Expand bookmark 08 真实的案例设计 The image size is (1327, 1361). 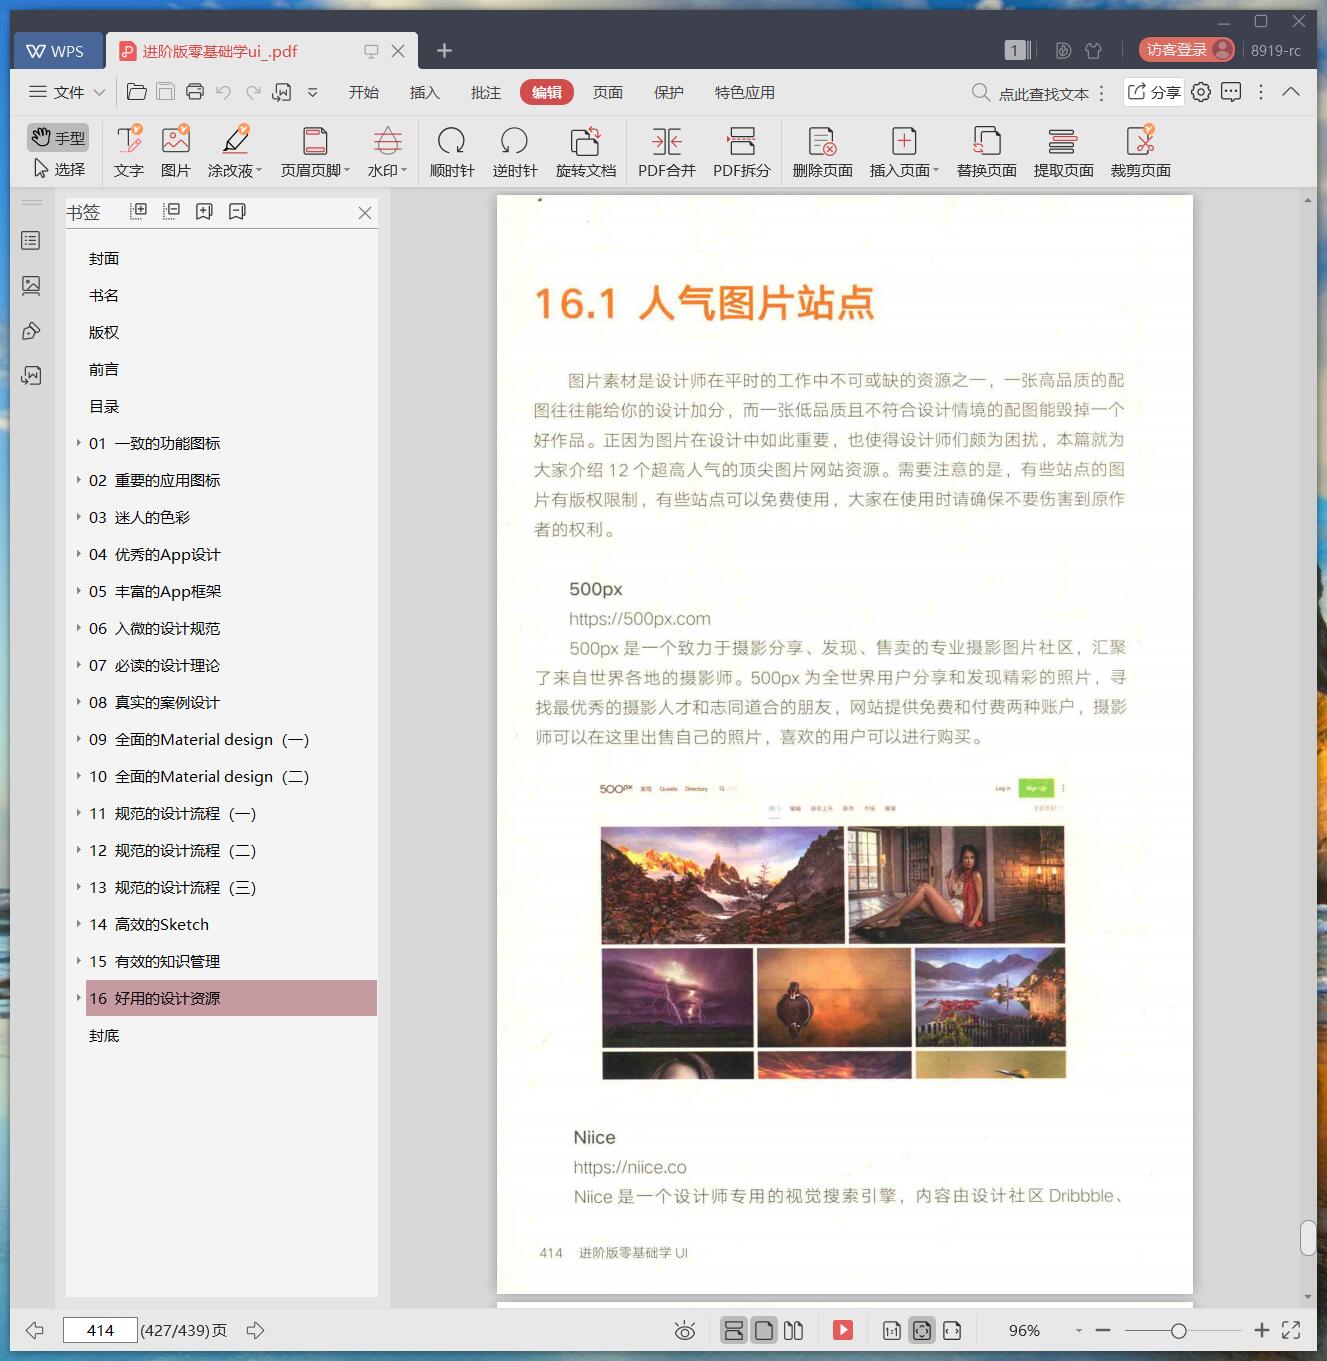pos(79,702)
